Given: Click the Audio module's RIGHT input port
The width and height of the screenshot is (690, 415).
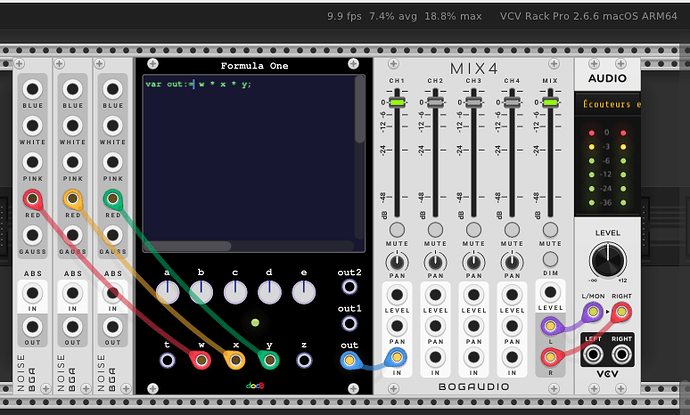Looking at the screenshot, I should 623,313.
